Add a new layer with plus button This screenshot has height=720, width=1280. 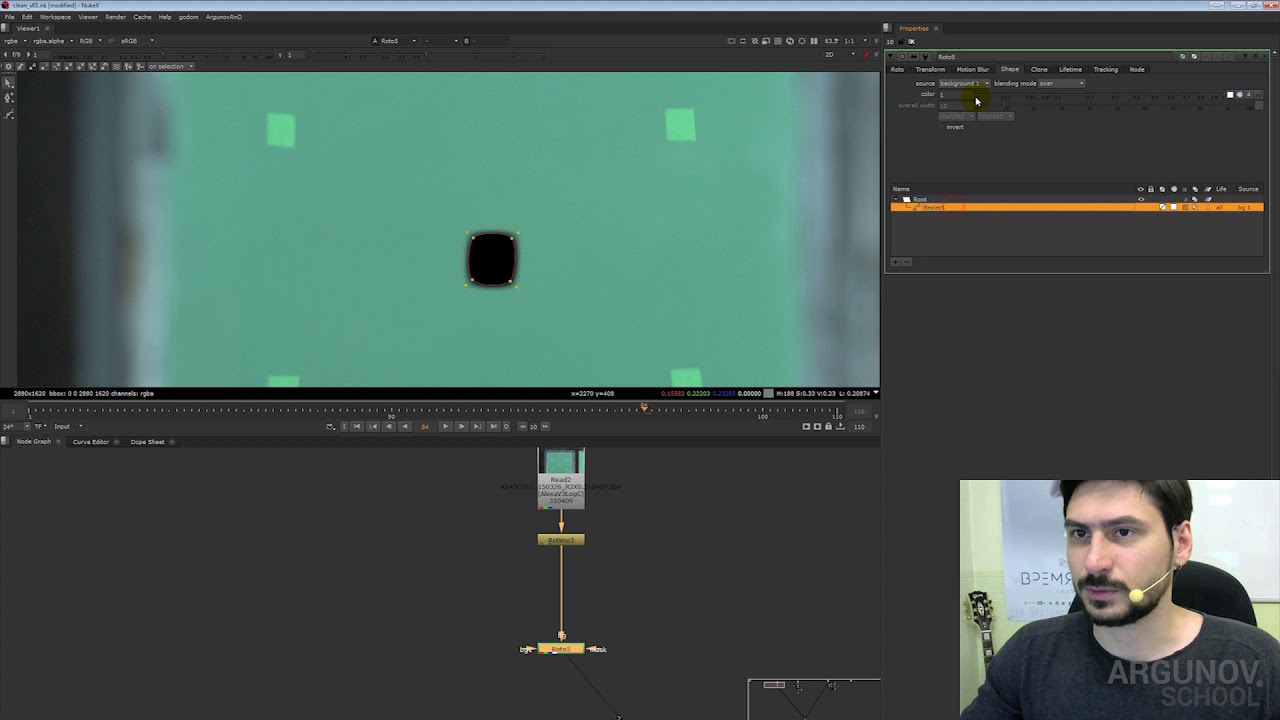point(895,262)
